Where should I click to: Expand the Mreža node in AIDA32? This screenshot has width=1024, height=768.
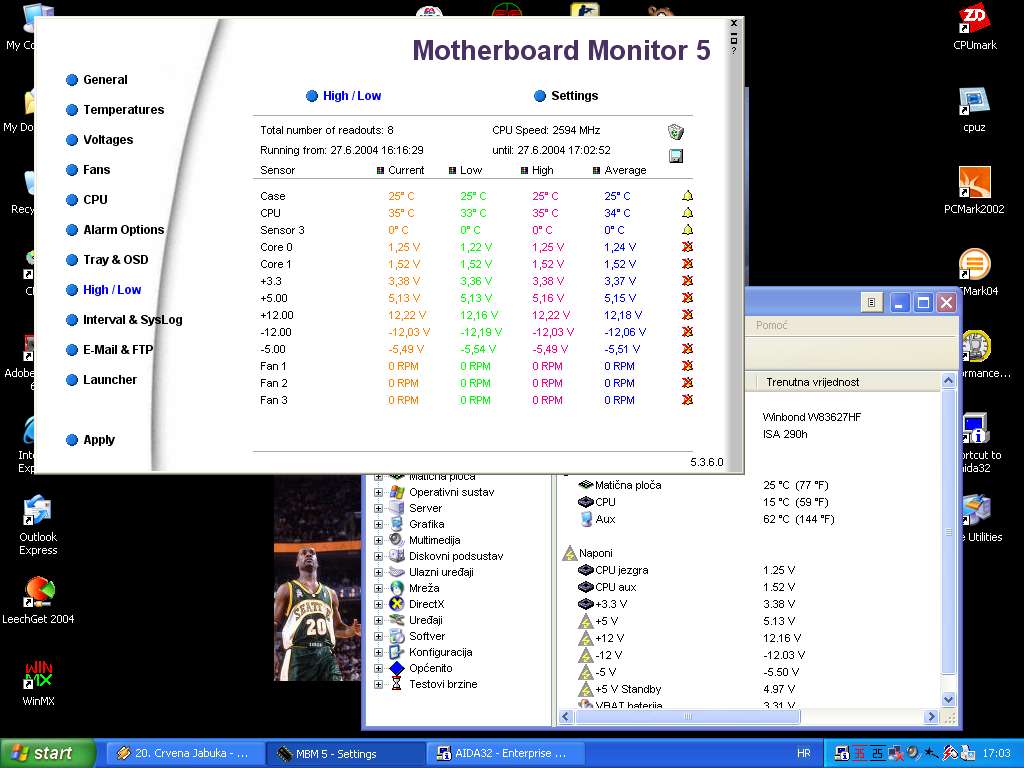click(378, 588)
